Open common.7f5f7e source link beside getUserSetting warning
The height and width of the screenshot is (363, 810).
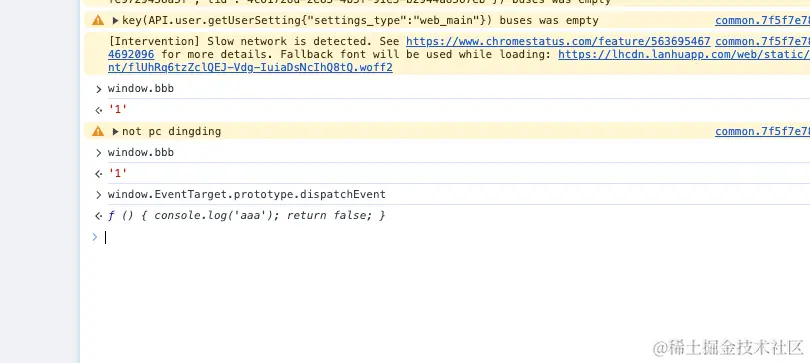click(762, 21)
